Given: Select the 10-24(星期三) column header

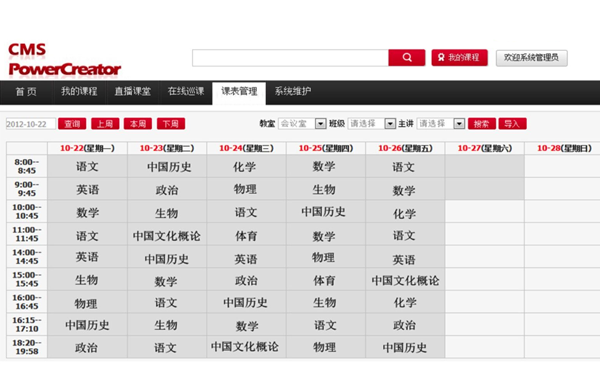Looking at the screenshot, I should pyautogui.click(x=246, y=148).
